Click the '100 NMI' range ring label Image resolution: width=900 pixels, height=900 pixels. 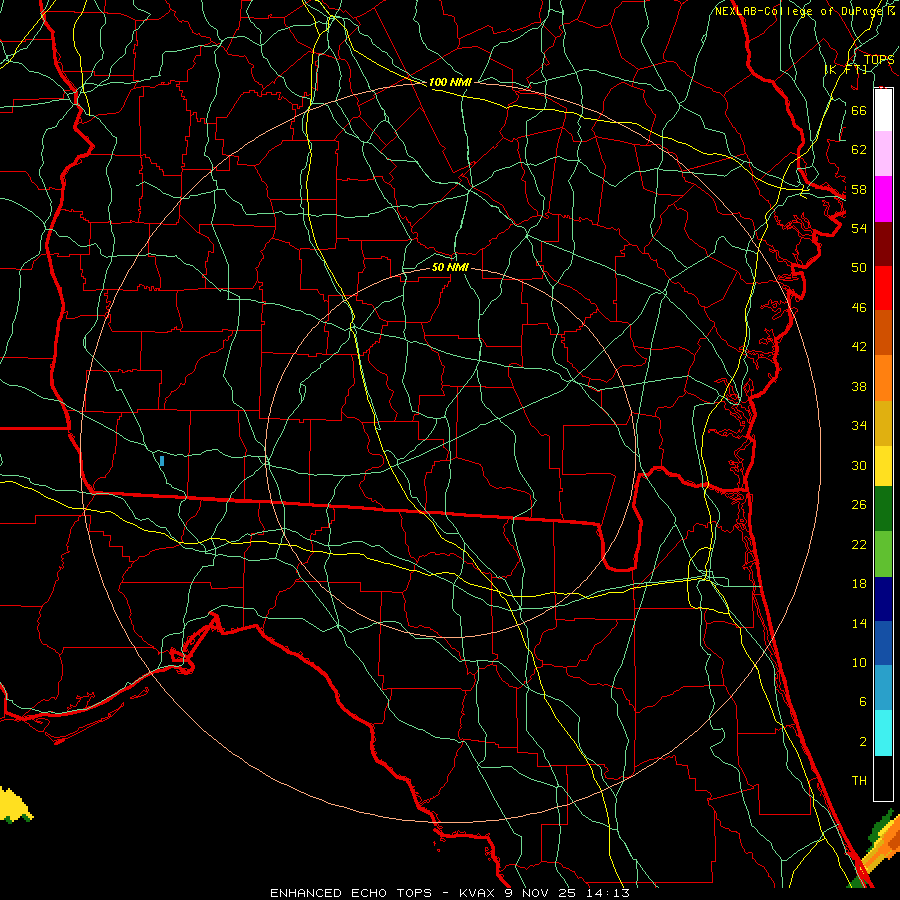pyautogui.click(x=450, y=83)
